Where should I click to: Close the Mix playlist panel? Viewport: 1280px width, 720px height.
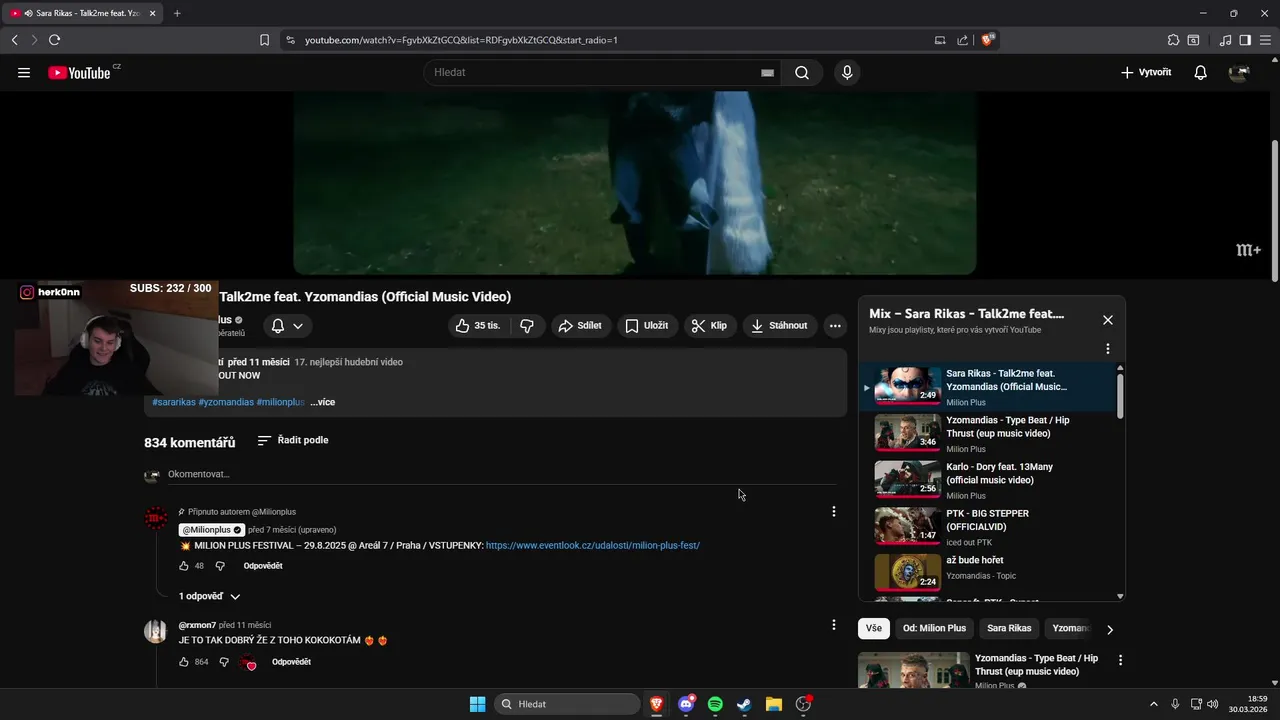(1108, 320)
